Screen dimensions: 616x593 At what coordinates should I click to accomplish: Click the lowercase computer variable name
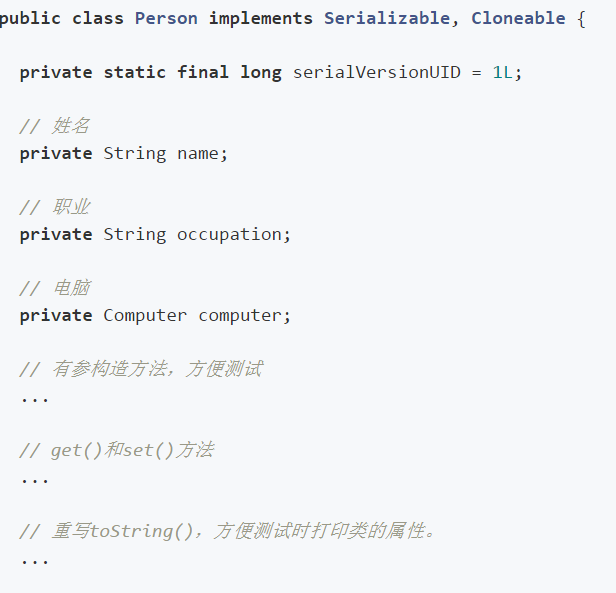tap(245, 316)
